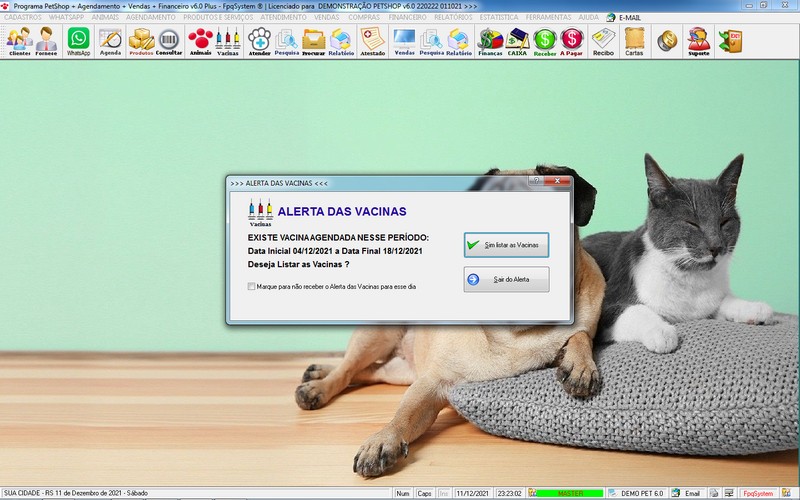Click the user icon at status bar end
The width and height of the screenshot is (800, 500).
click(786, 493)
